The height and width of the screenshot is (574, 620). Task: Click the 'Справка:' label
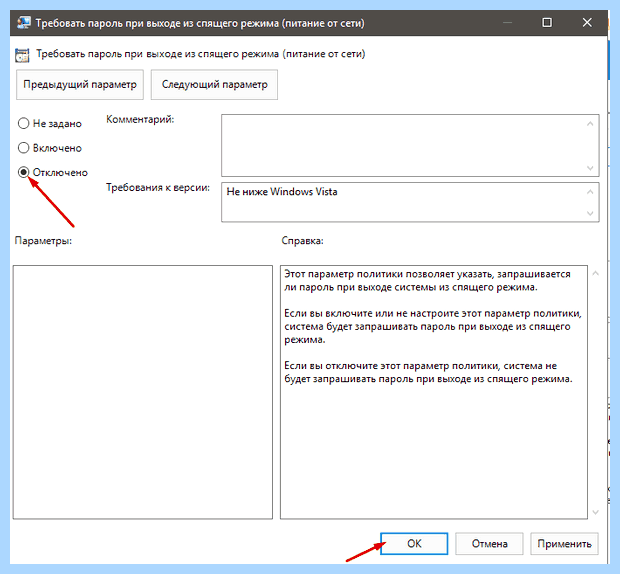[302, 241]
